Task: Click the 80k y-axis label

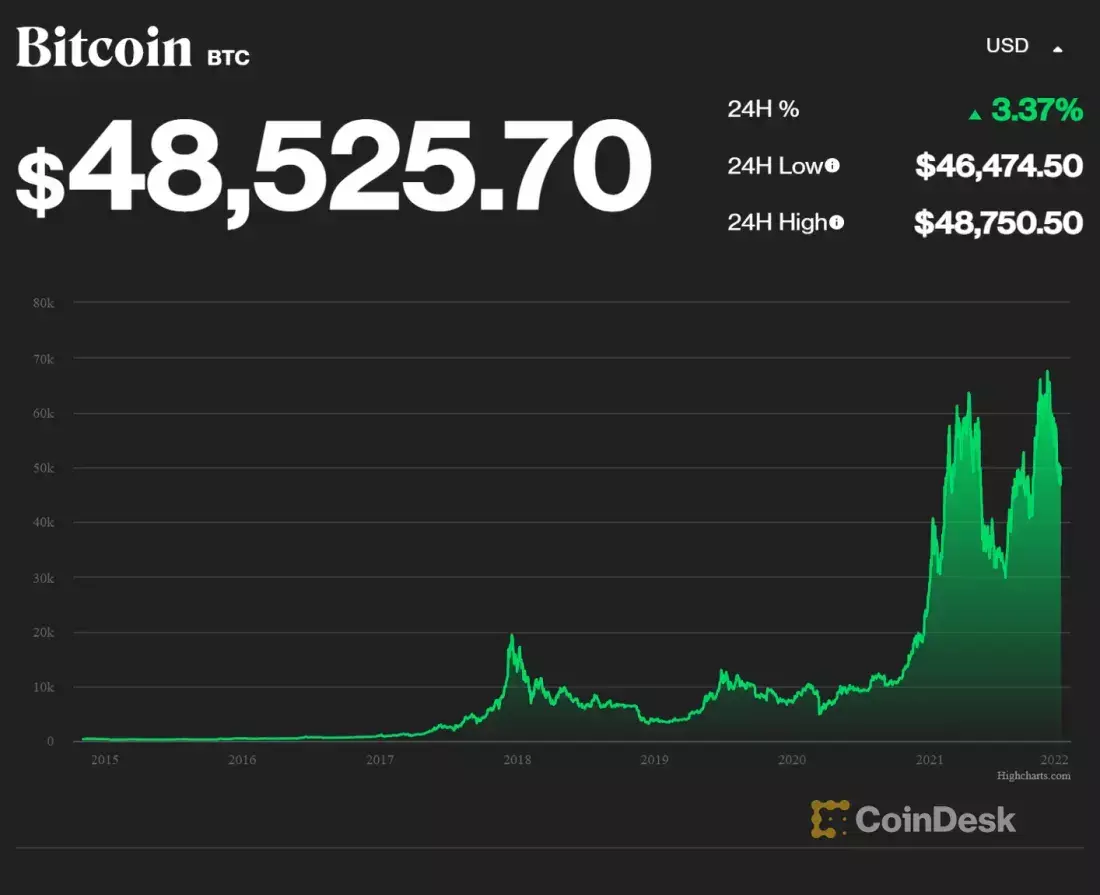Action: 43,303
